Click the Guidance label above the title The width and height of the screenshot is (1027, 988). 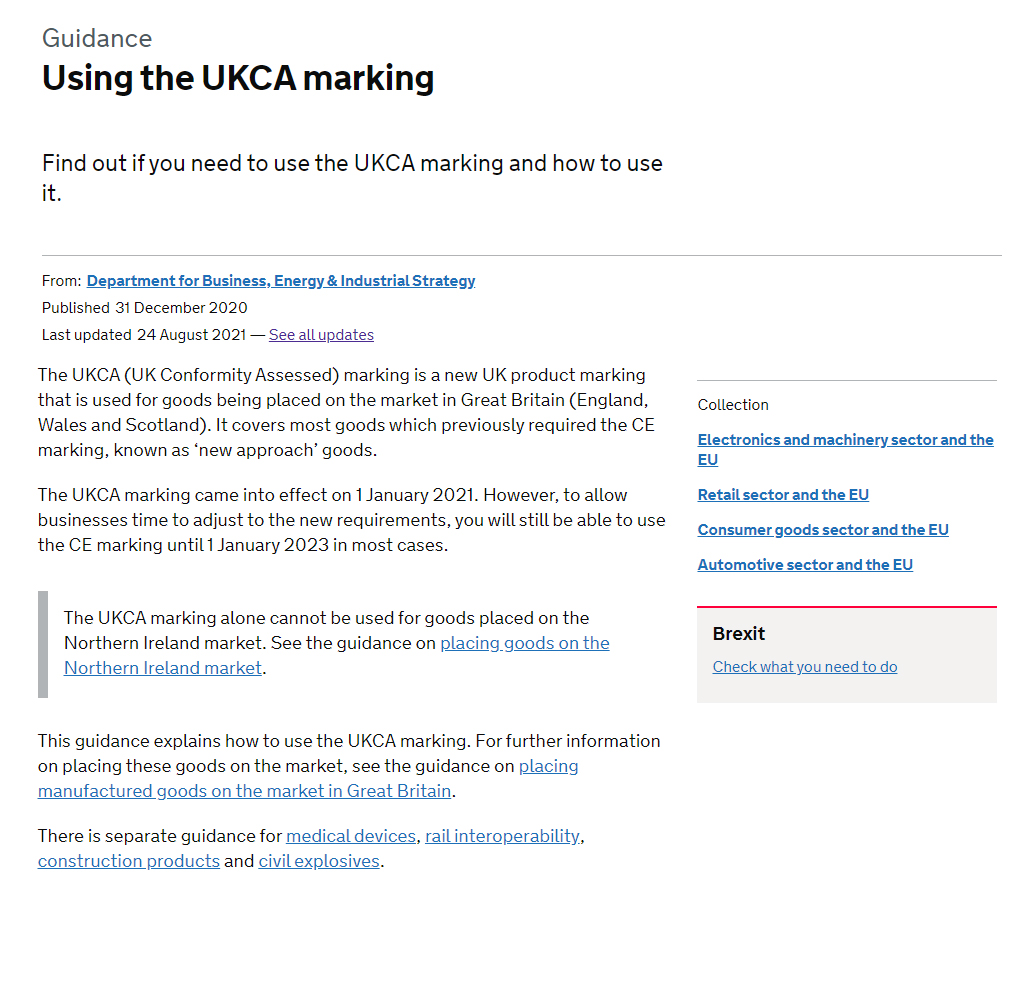pyautogui.click(x=97, y=39)
